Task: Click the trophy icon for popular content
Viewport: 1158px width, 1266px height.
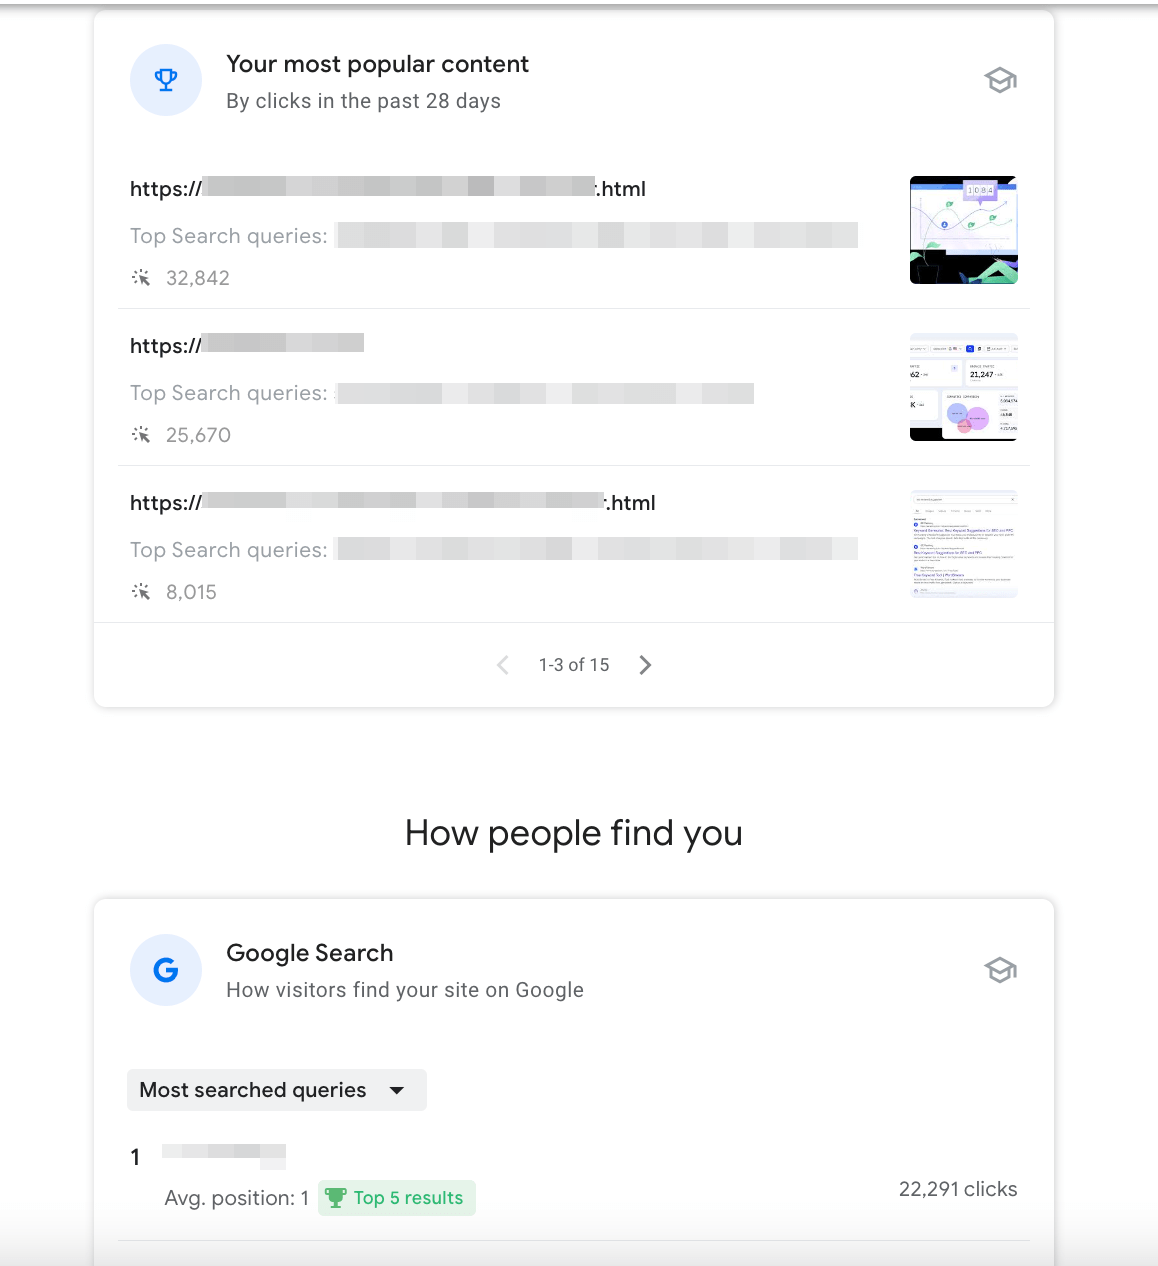Action: point(166,80)
